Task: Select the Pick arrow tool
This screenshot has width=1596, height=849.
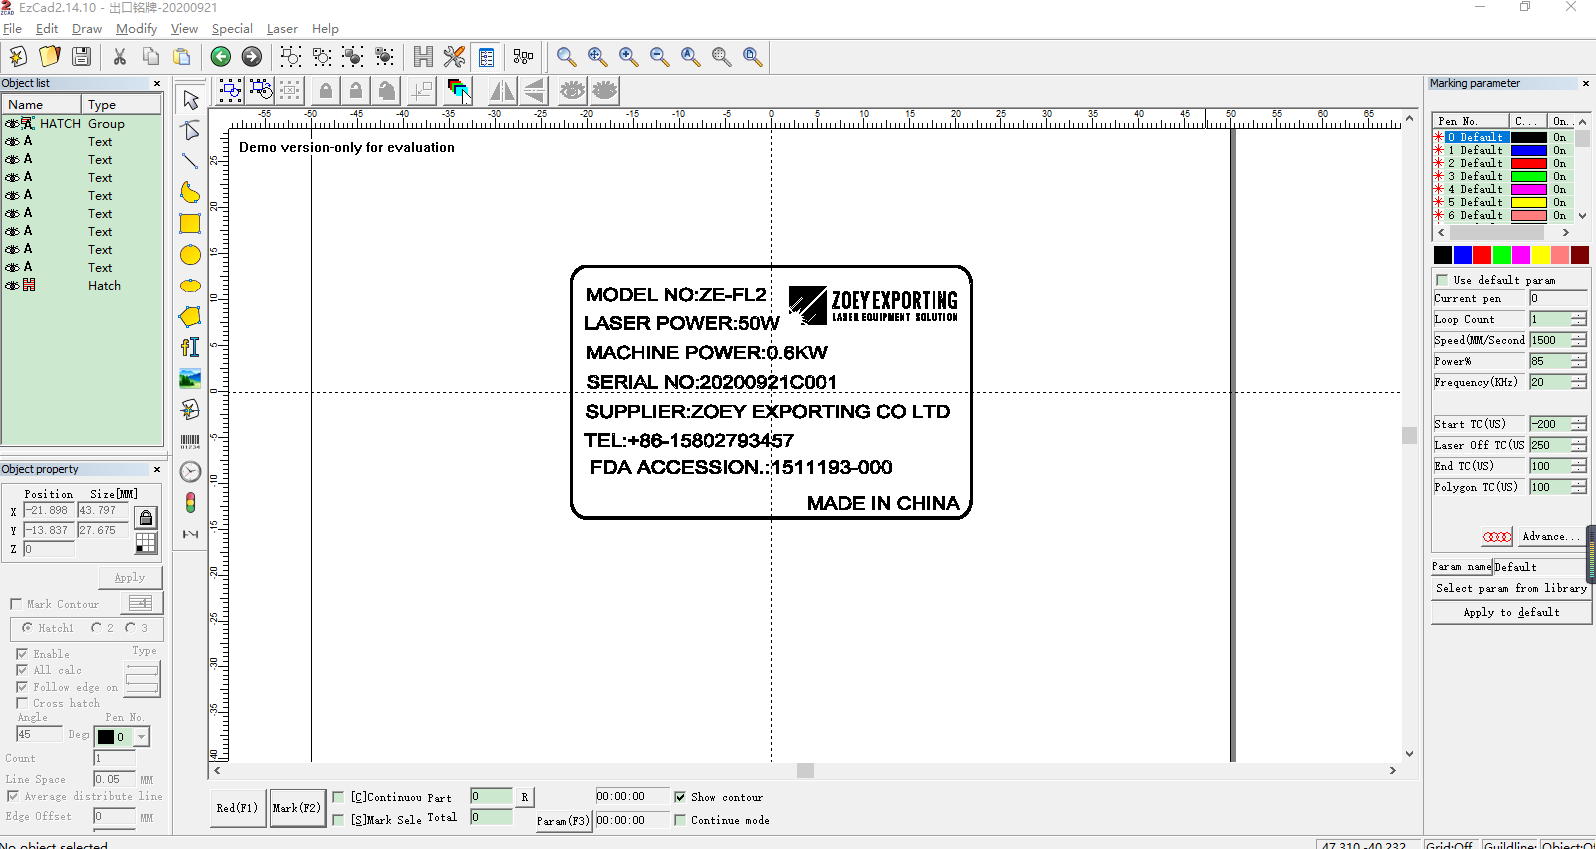Action: click(x=190, y=100)
